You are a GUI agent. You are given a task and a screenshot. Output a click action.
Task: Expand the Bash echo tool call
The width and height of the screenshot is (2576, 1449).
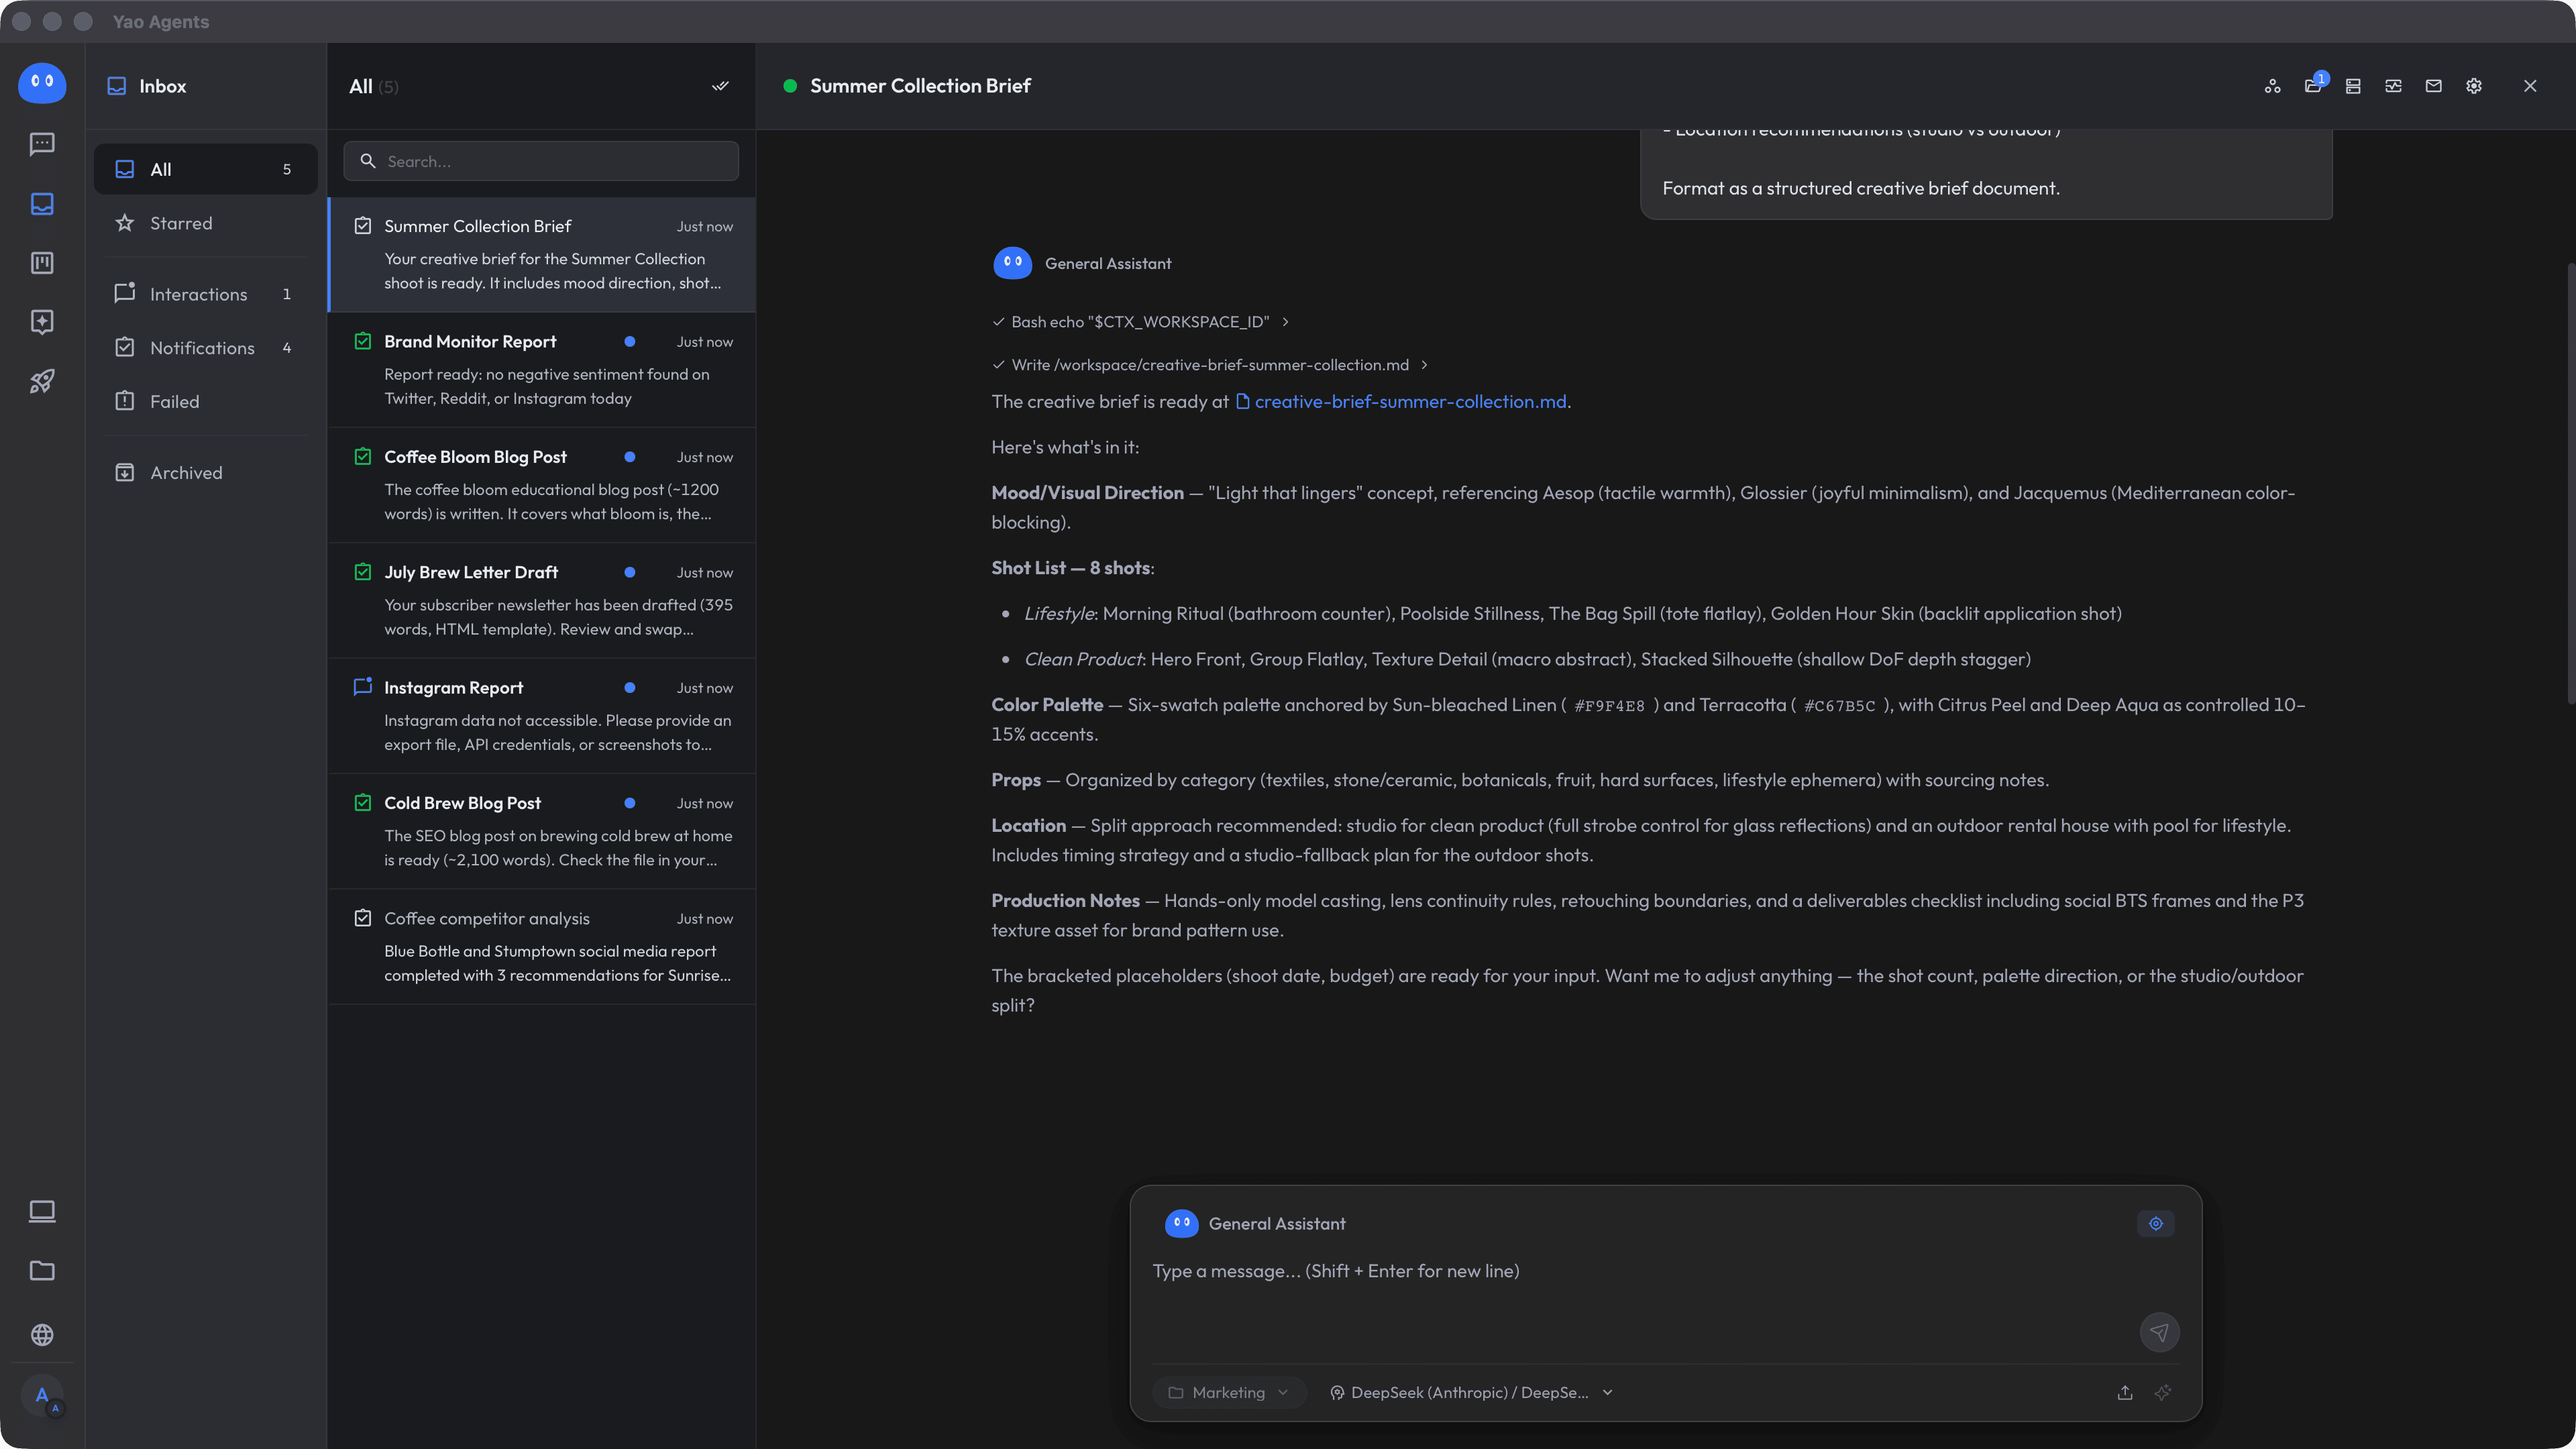1141,322
